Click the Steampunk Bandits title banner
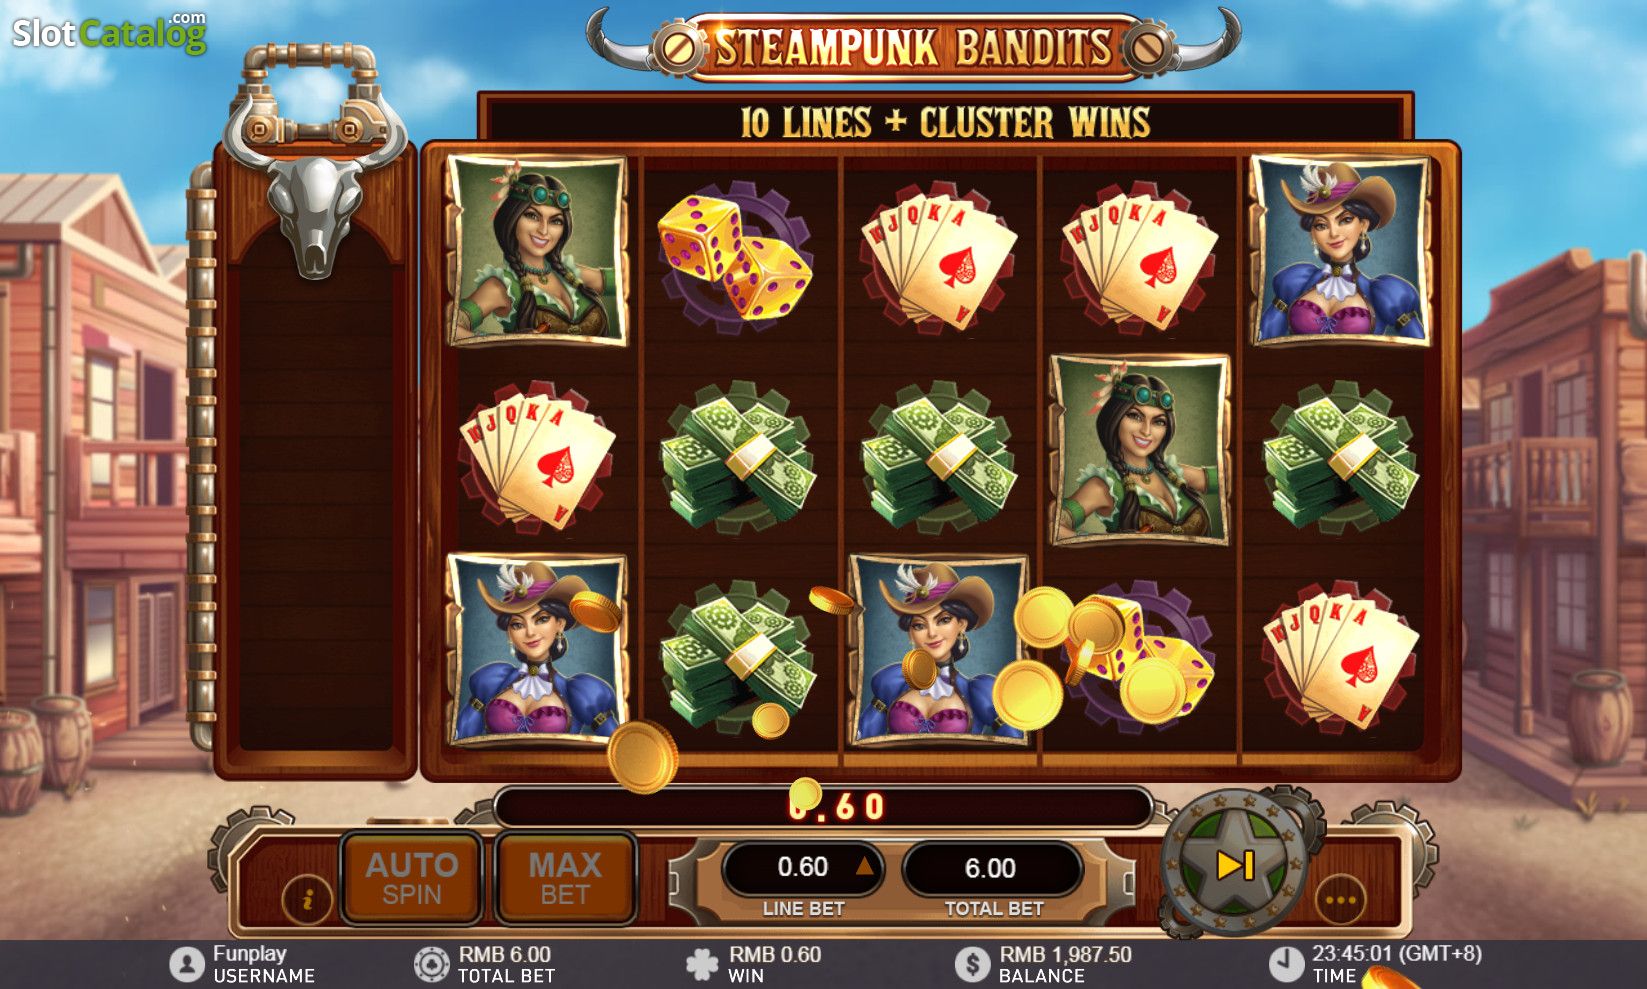 click(x=913, y=47)
